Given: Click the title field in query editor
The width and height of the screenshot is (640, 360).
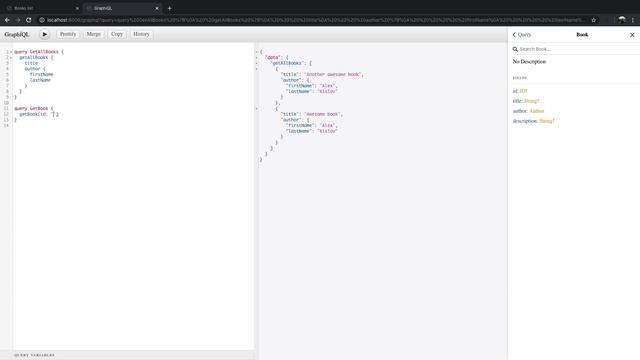Looking at the screenshot, I should [x=31, y=63].
